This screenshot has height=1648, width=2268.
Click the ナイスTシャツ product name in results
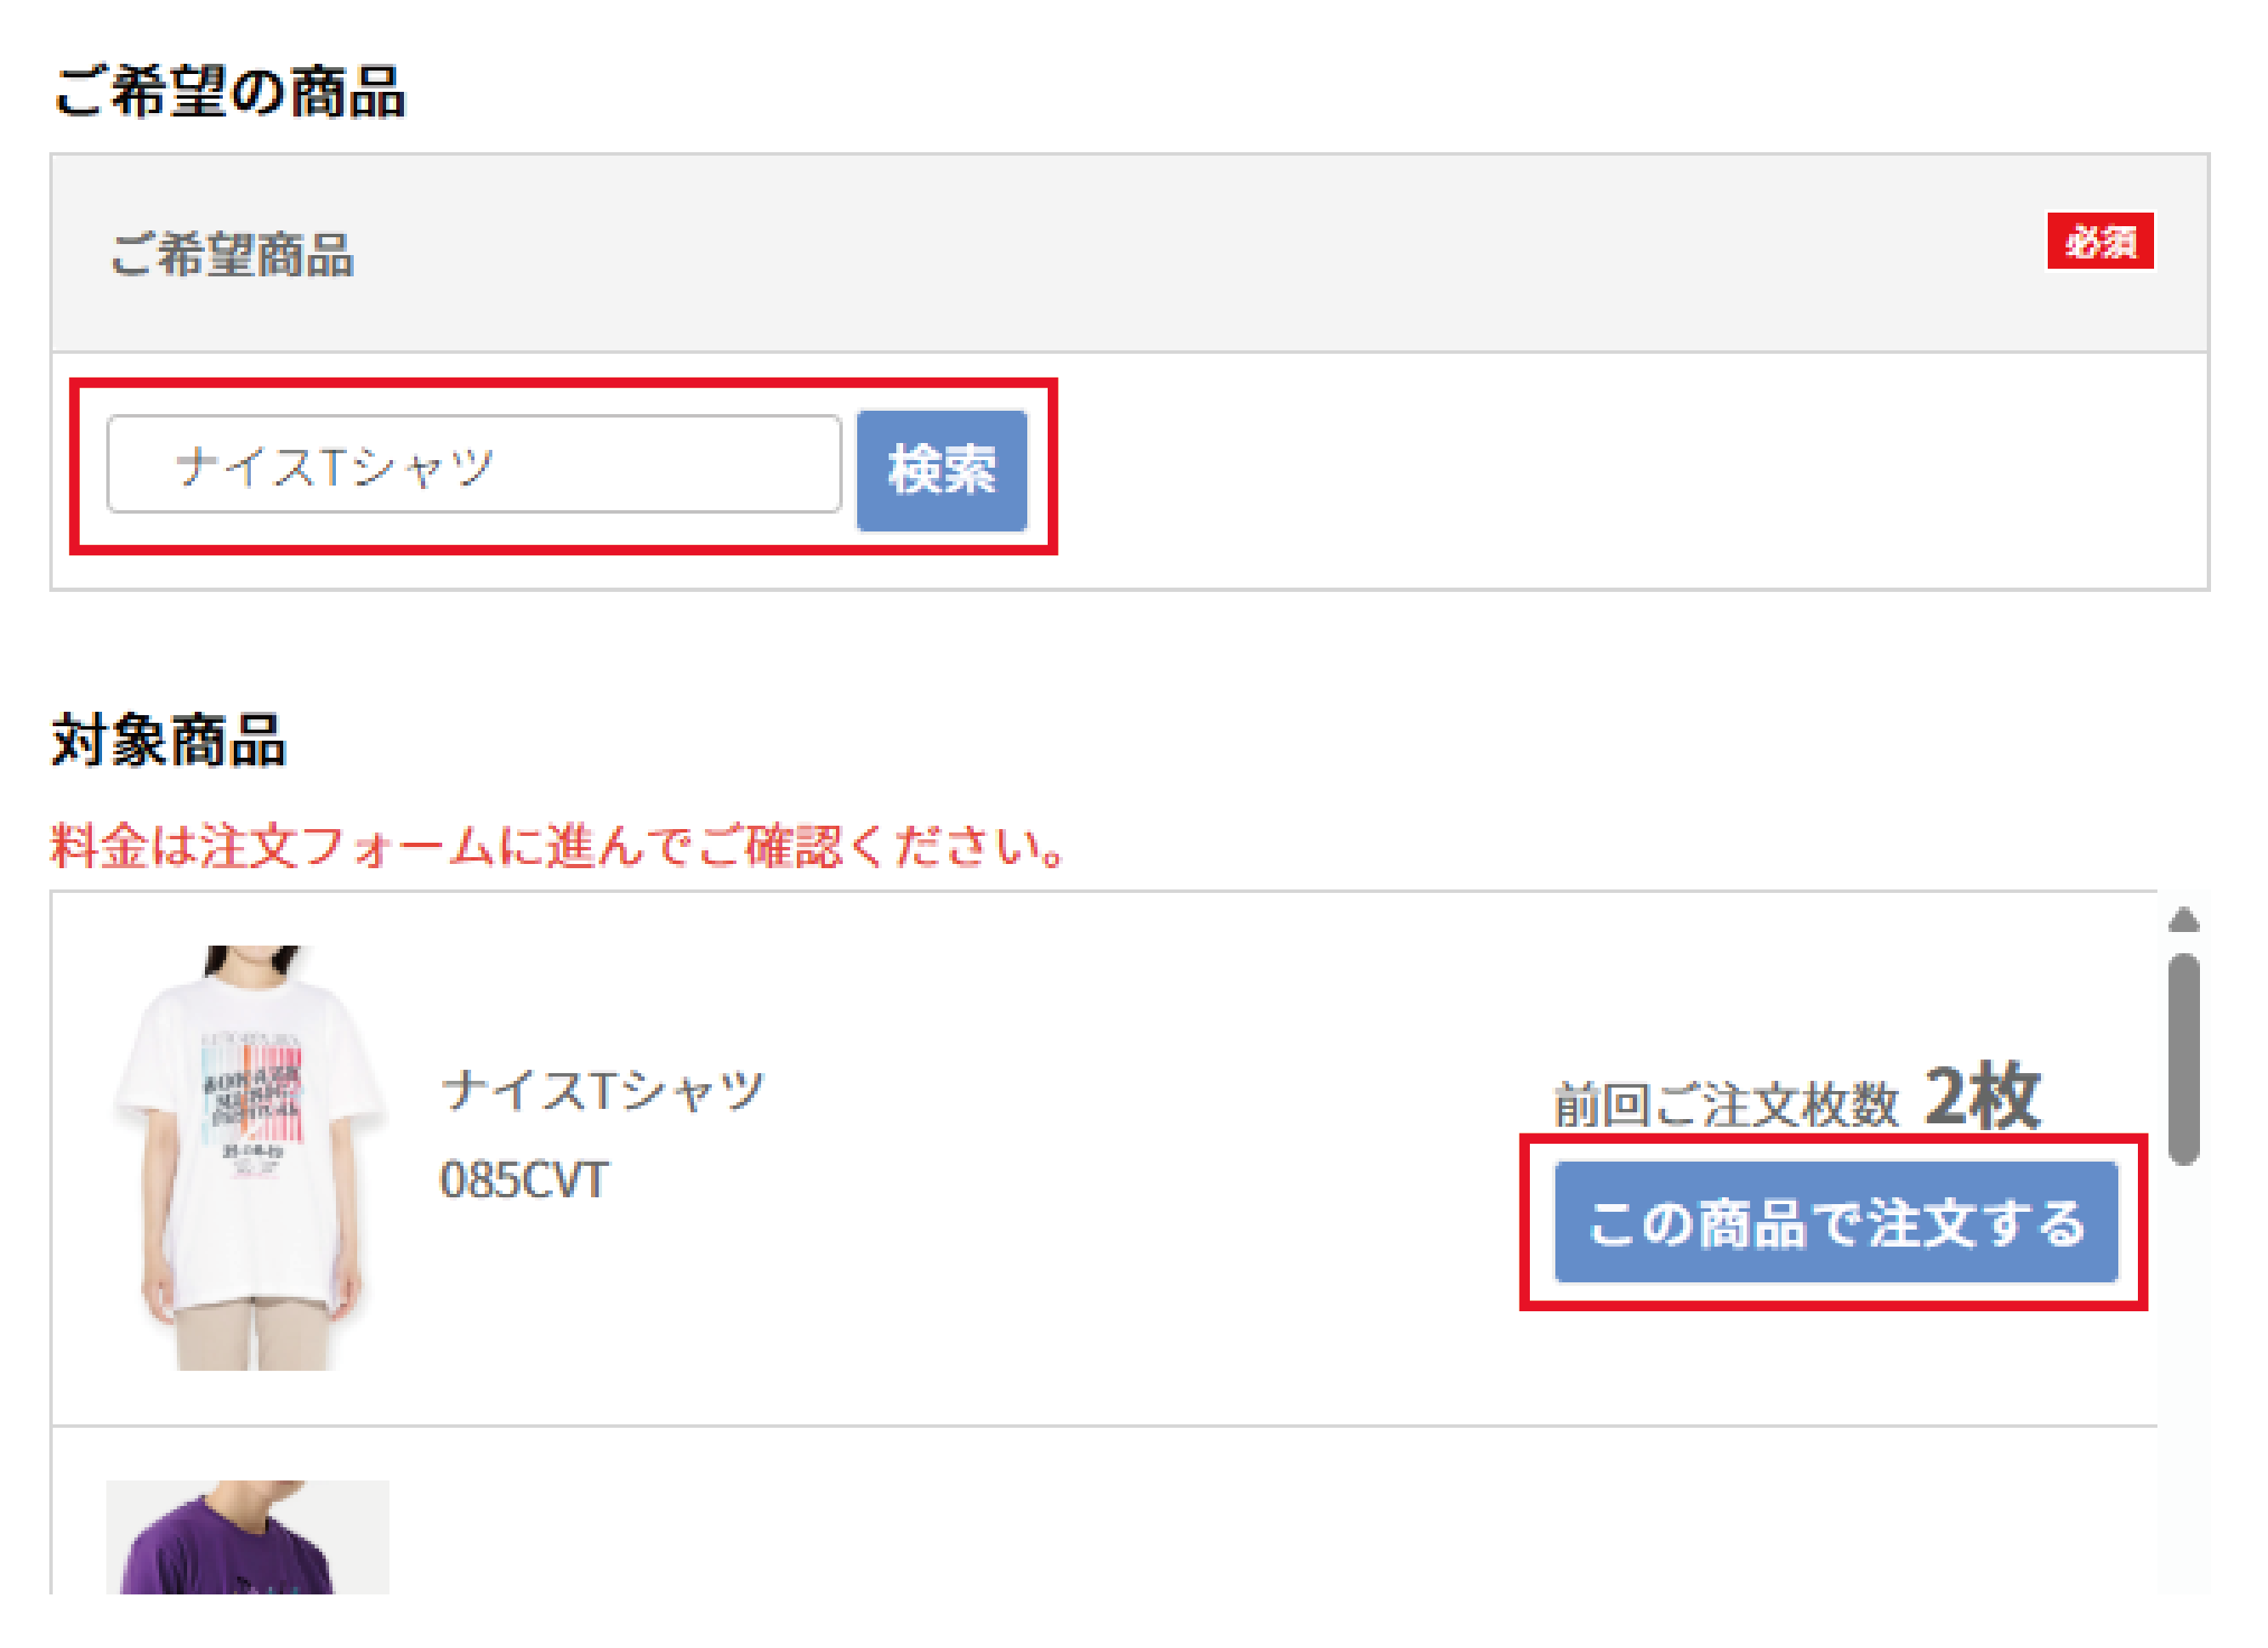pyautogui.click(x=603, y=1090)
